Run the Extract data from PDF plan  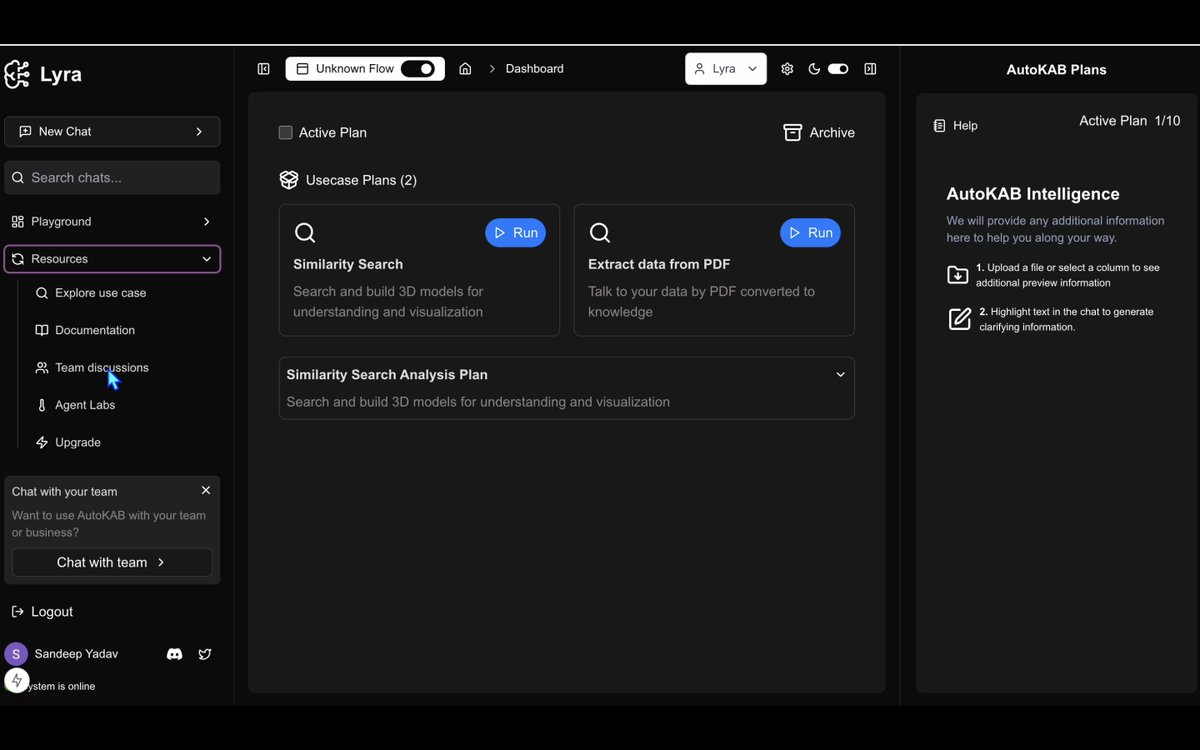811,232
